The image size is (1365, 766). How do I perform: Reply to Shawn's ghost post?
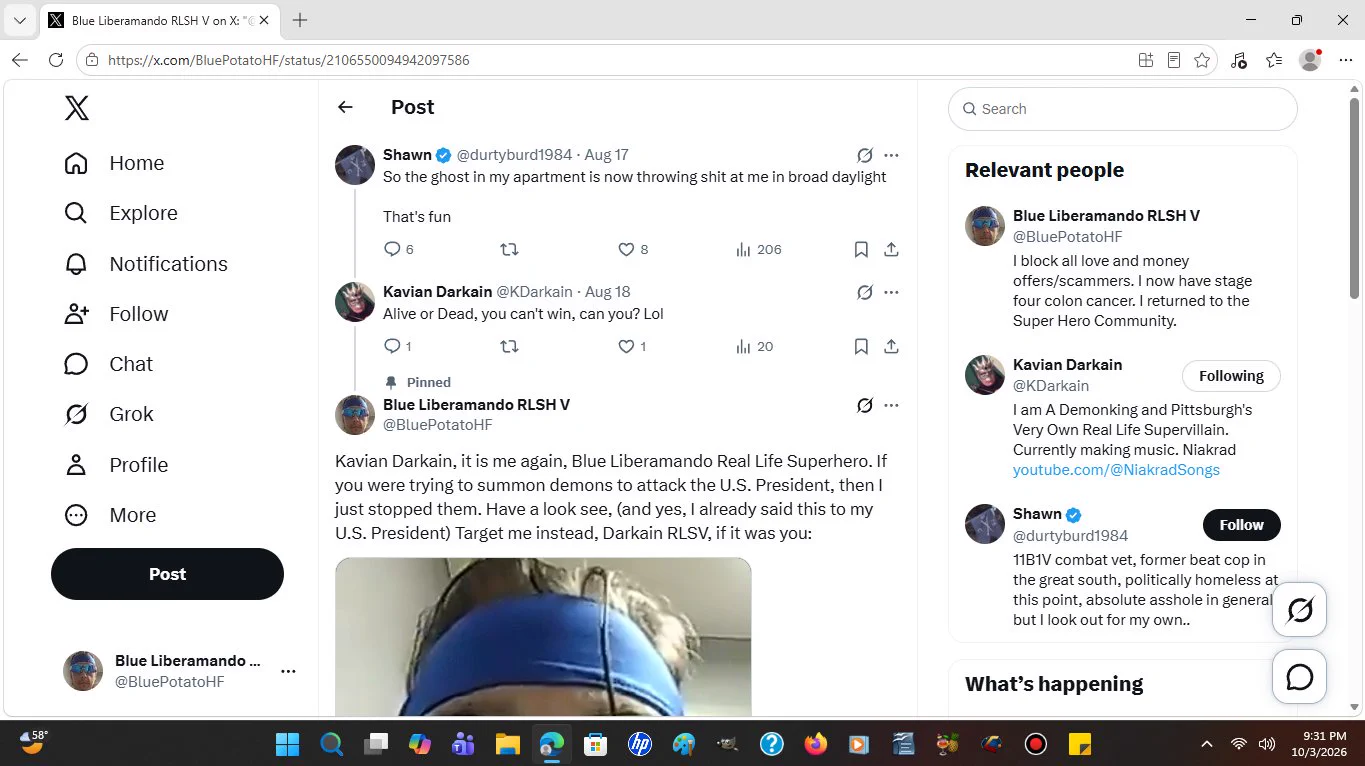392,249
